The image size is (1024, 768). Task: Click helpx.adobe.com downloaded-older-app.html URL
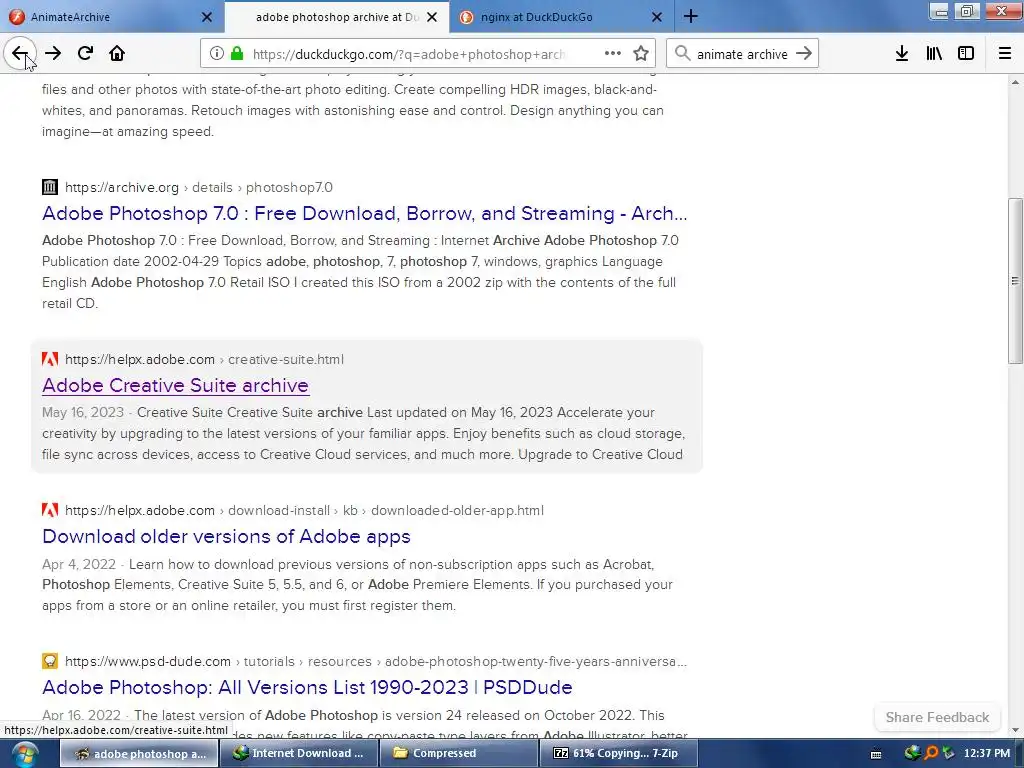304,510
